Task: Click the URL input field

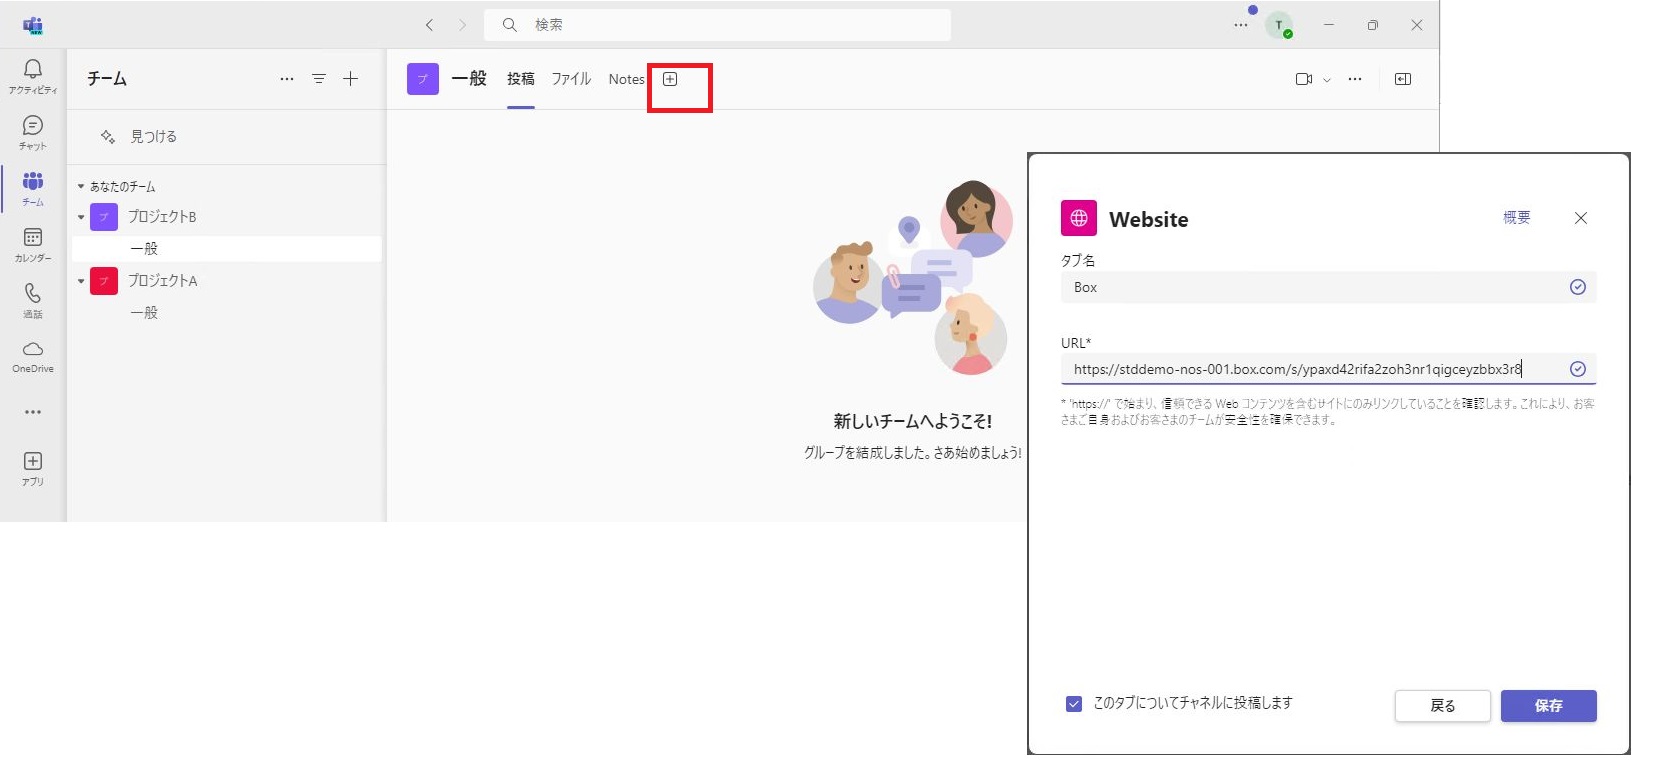Action: 1328,369
